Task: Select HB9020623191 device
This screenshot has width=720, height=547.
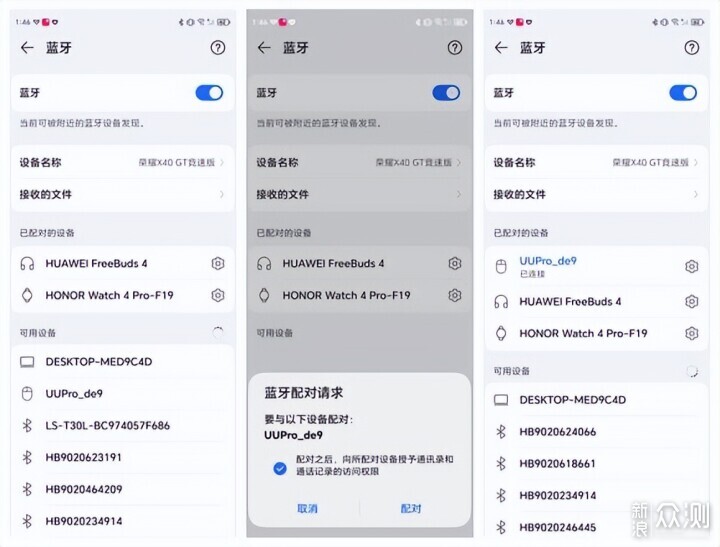Action: pos(123,457)
